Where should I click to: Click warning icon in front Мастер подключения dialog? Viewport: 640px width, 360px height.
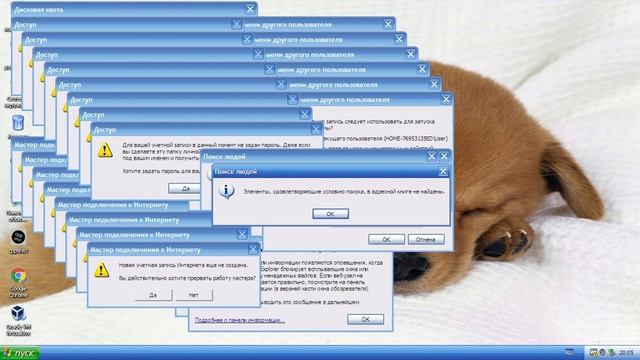click(101, 270)
